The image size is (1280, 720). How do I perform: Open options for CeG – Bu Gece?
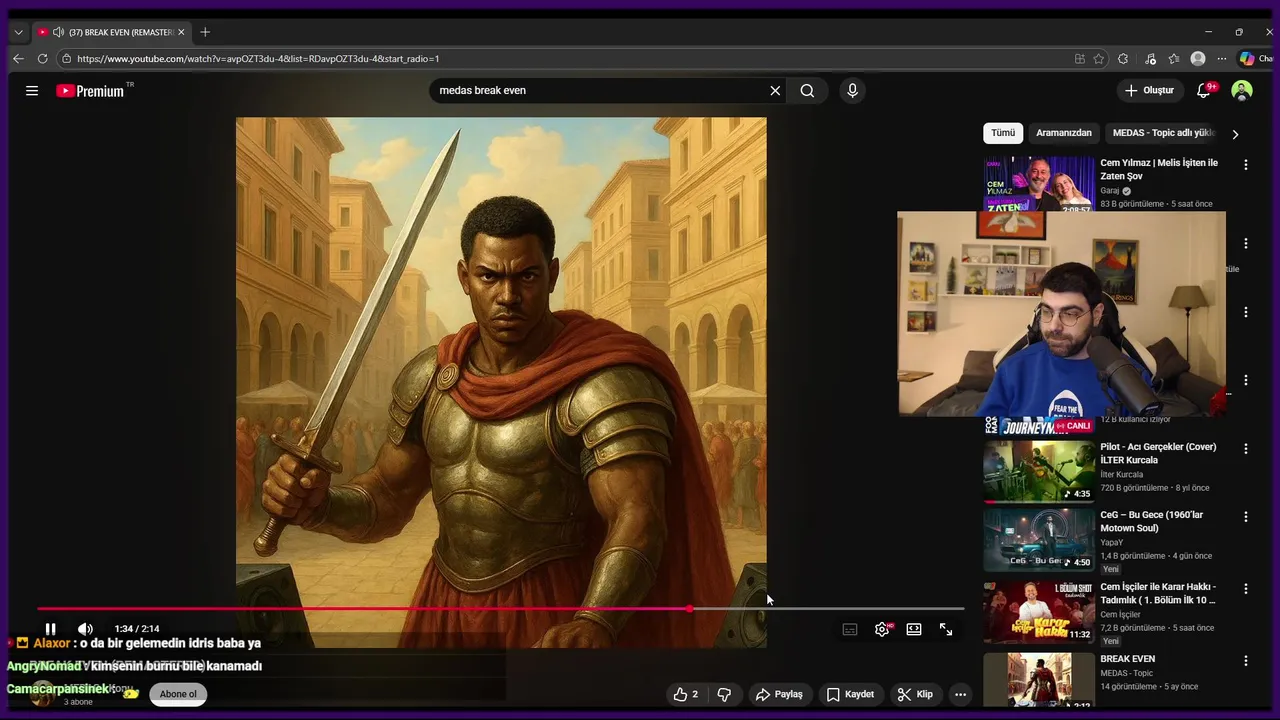(x=1246, y=517)
